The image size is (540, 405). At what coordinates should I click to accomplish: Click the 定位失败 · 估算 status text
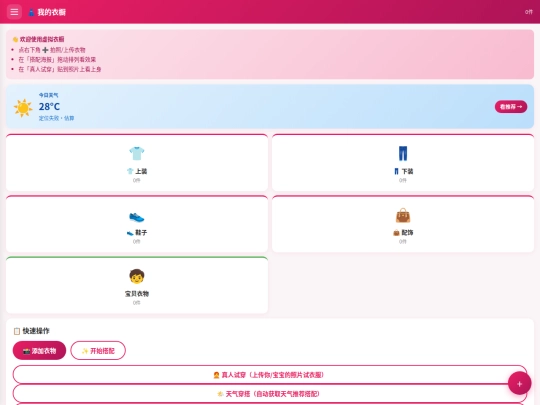pos(56,118)
